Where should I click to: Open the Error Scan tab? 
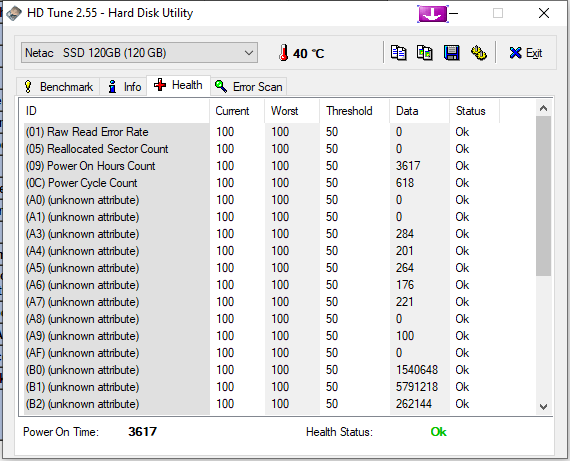click(x=249, y=87)
